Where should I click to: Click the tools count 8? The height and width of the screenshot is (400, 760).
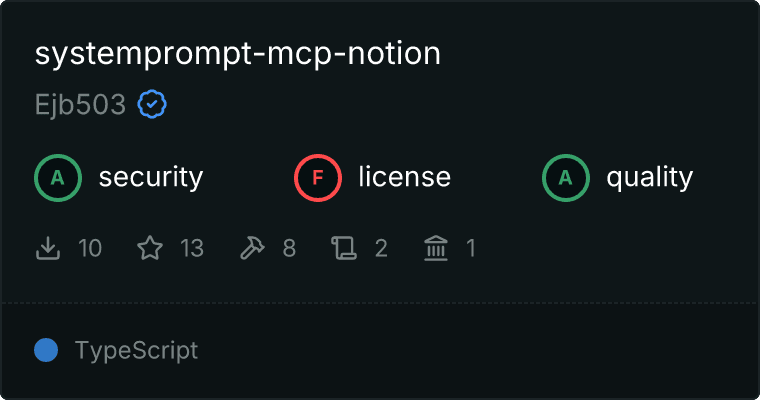tap(289, 248)
